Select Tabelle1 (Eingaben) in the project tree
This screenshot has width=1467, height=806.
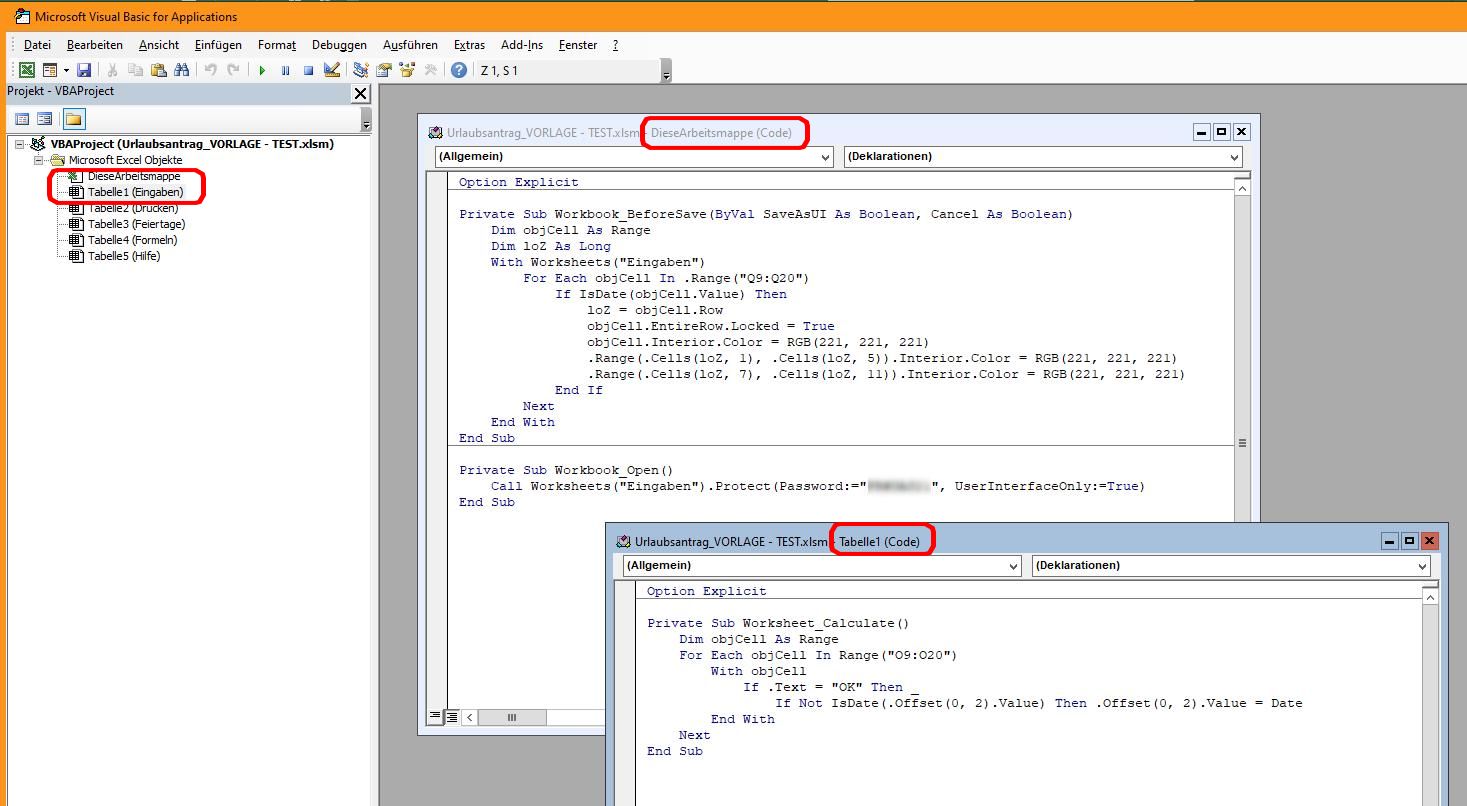pyautogui.click(x=135, y=192)
